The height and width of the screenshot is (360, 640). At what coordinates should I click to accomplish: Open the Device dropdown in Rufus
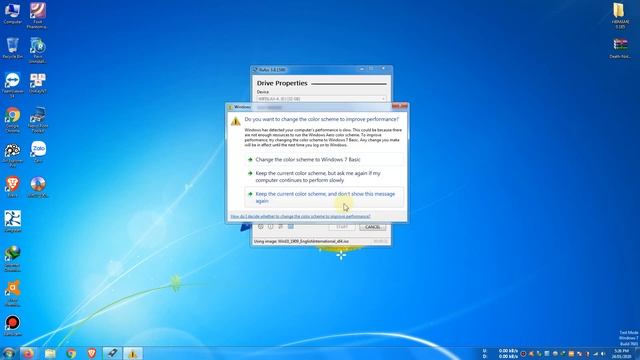[x=321, y=99]
